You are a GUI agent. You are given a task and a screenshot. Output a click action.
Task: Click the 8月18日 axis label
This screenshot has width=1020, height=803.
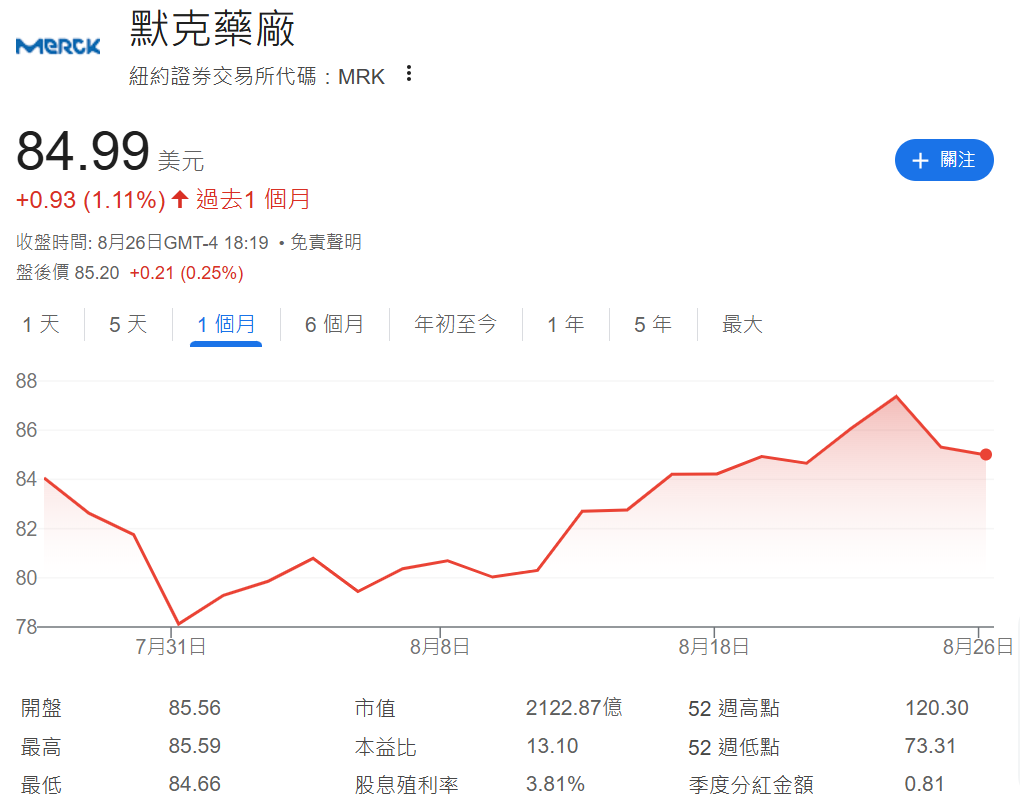pos(714,646)
